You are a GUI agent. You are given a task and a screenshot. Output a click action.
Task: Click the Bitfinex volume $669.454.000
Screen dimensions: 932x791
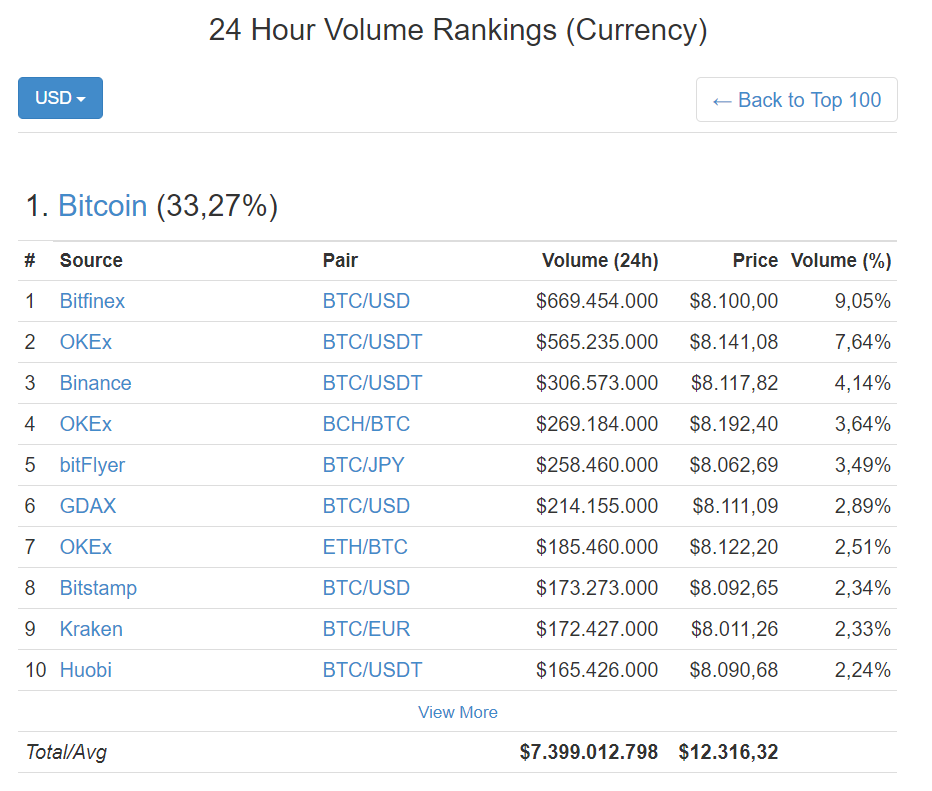pos(597,301)
